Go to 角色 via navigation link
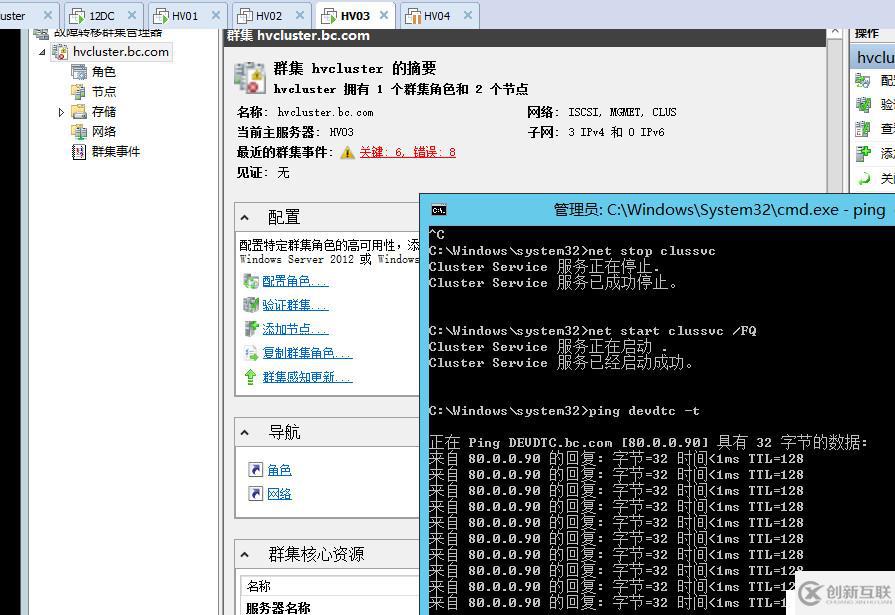Screen dimensions: 895x615 [x=280, y=470]
